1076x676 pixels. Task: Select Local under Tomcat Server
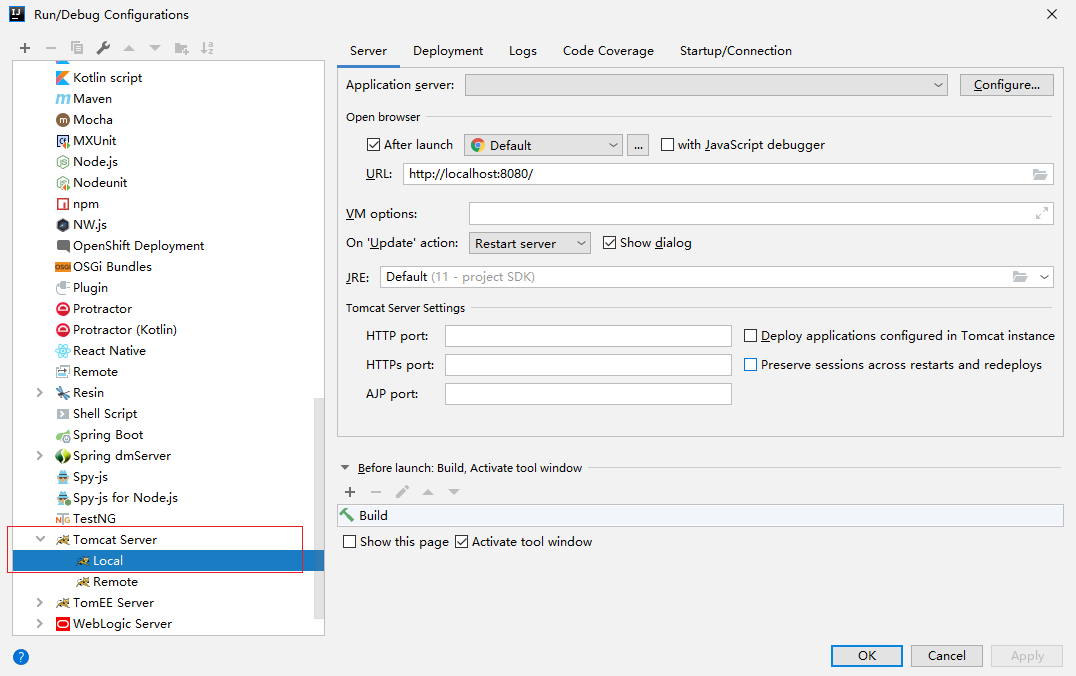(x=108, y=561)
